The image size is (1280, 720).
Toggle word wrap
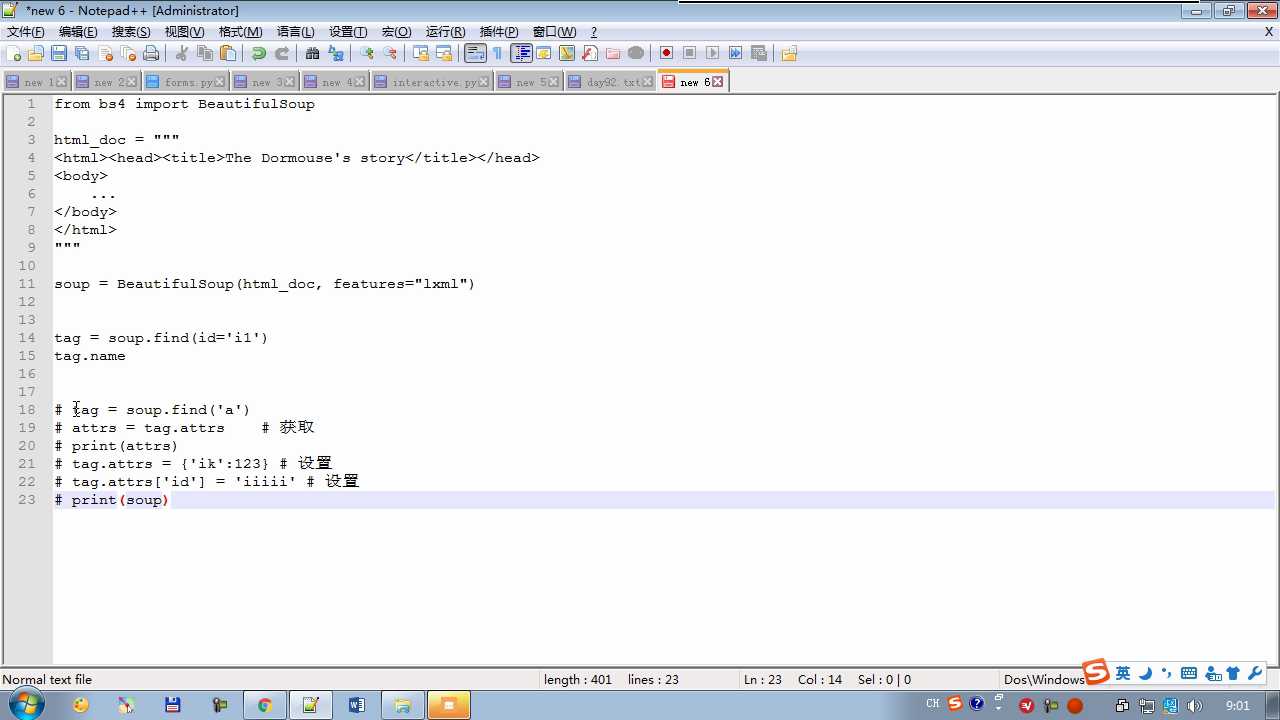(x=475, y=53)
